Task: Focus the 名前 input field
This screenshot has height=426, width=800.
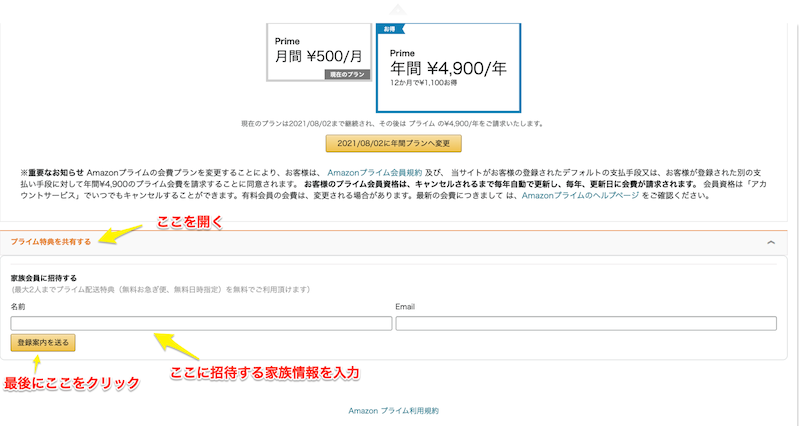Action: 201,323
